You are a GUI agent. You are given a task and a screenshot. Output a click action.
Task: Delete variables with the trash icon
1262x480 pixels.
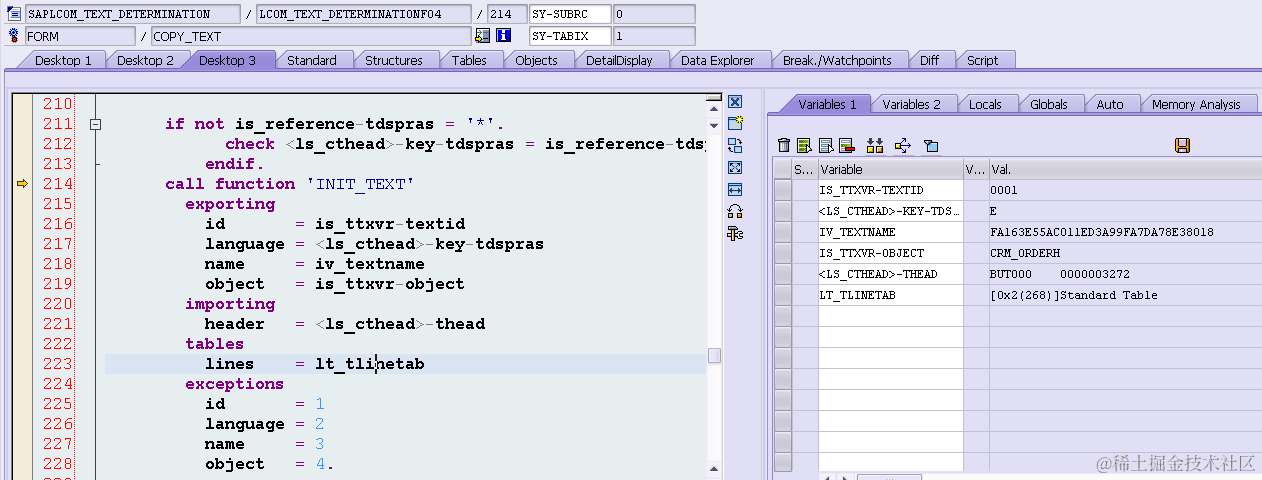coord(785,146)
